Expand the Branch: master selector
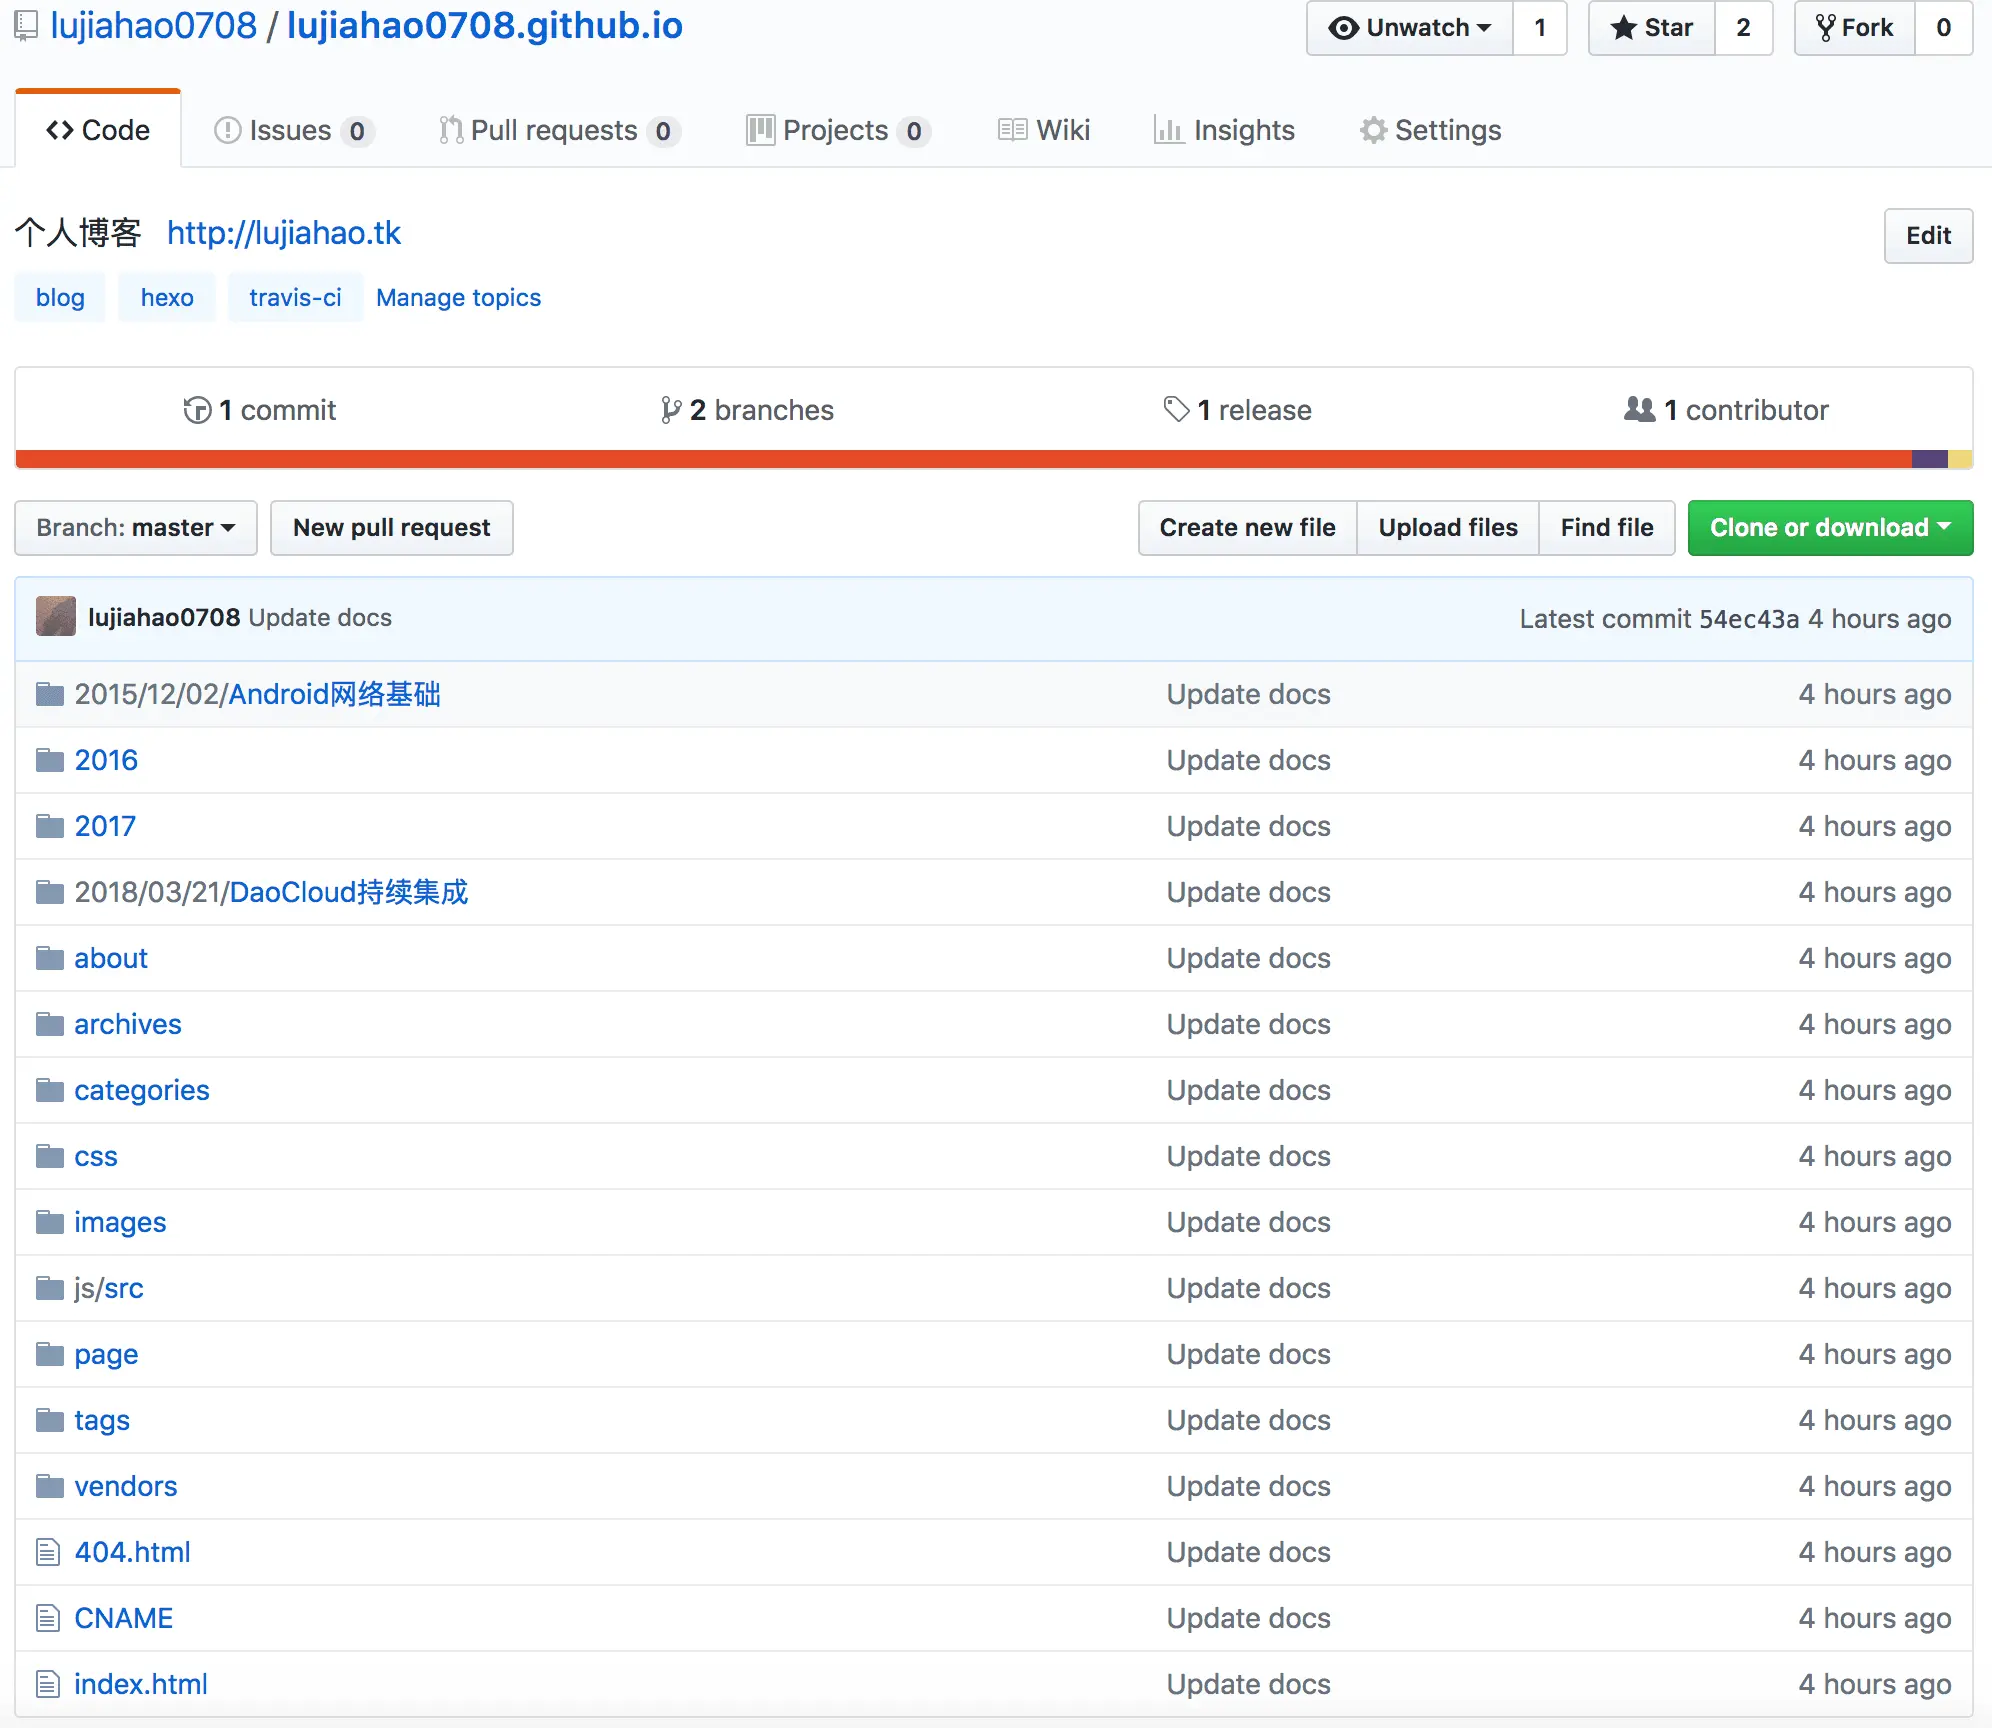1992x1728 pixels. [x=136, y=528]
